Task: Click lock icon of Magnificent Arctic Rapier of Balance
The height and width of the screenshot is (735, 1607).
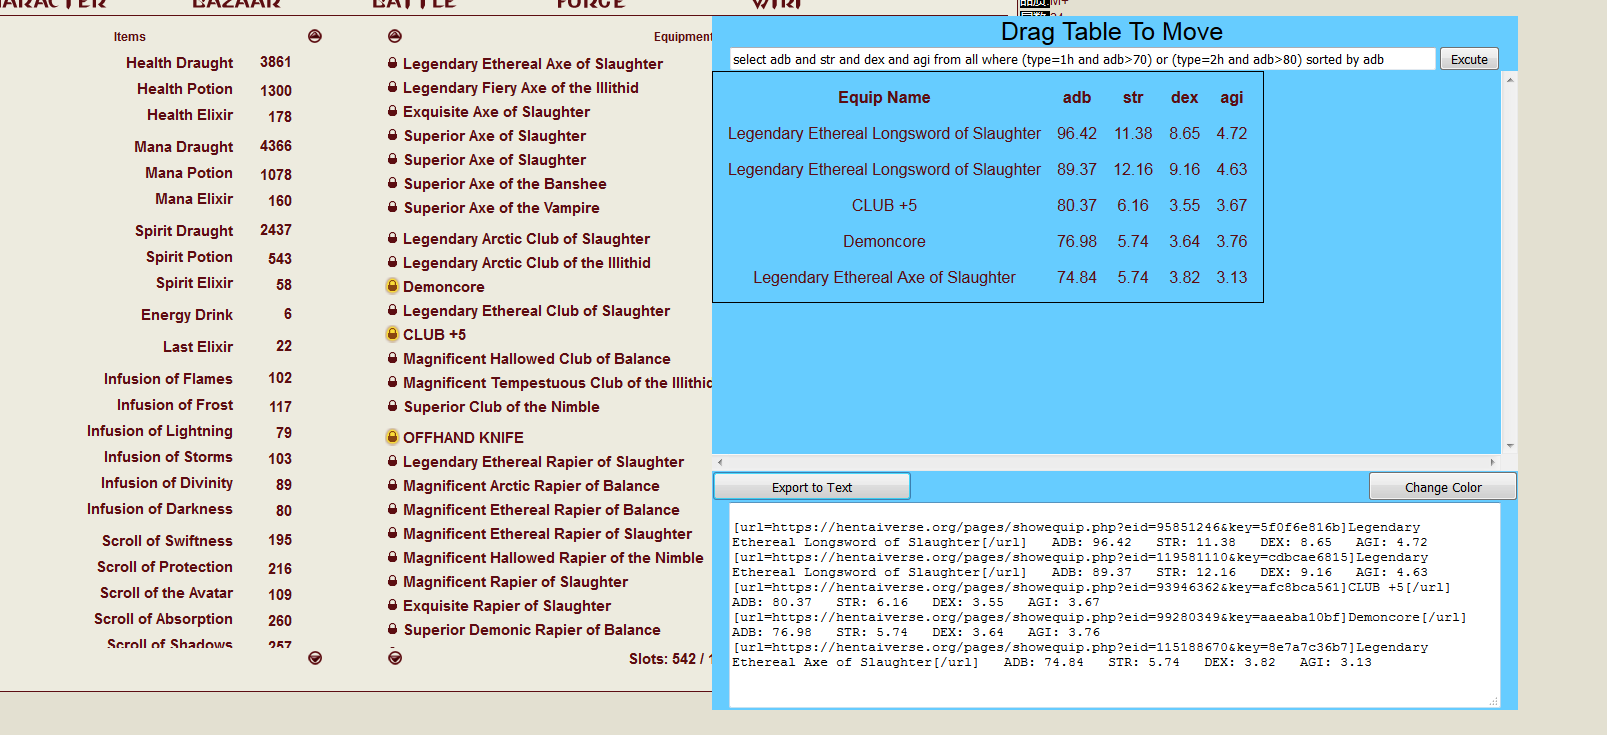Action: click(393, 485)
